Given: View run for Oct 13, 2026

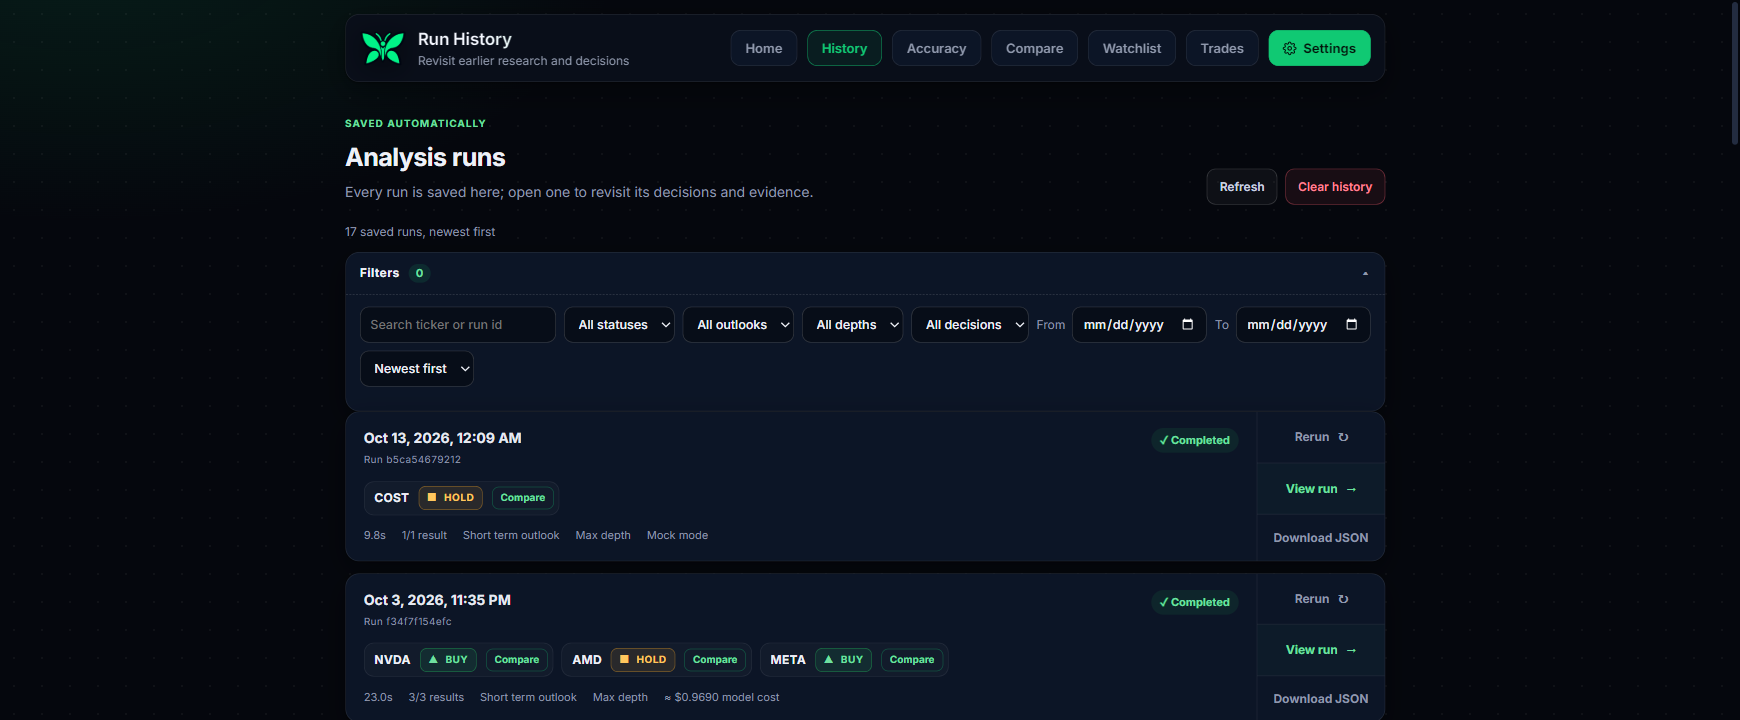Looking at the screenshot, I should tap(1321, 489).
